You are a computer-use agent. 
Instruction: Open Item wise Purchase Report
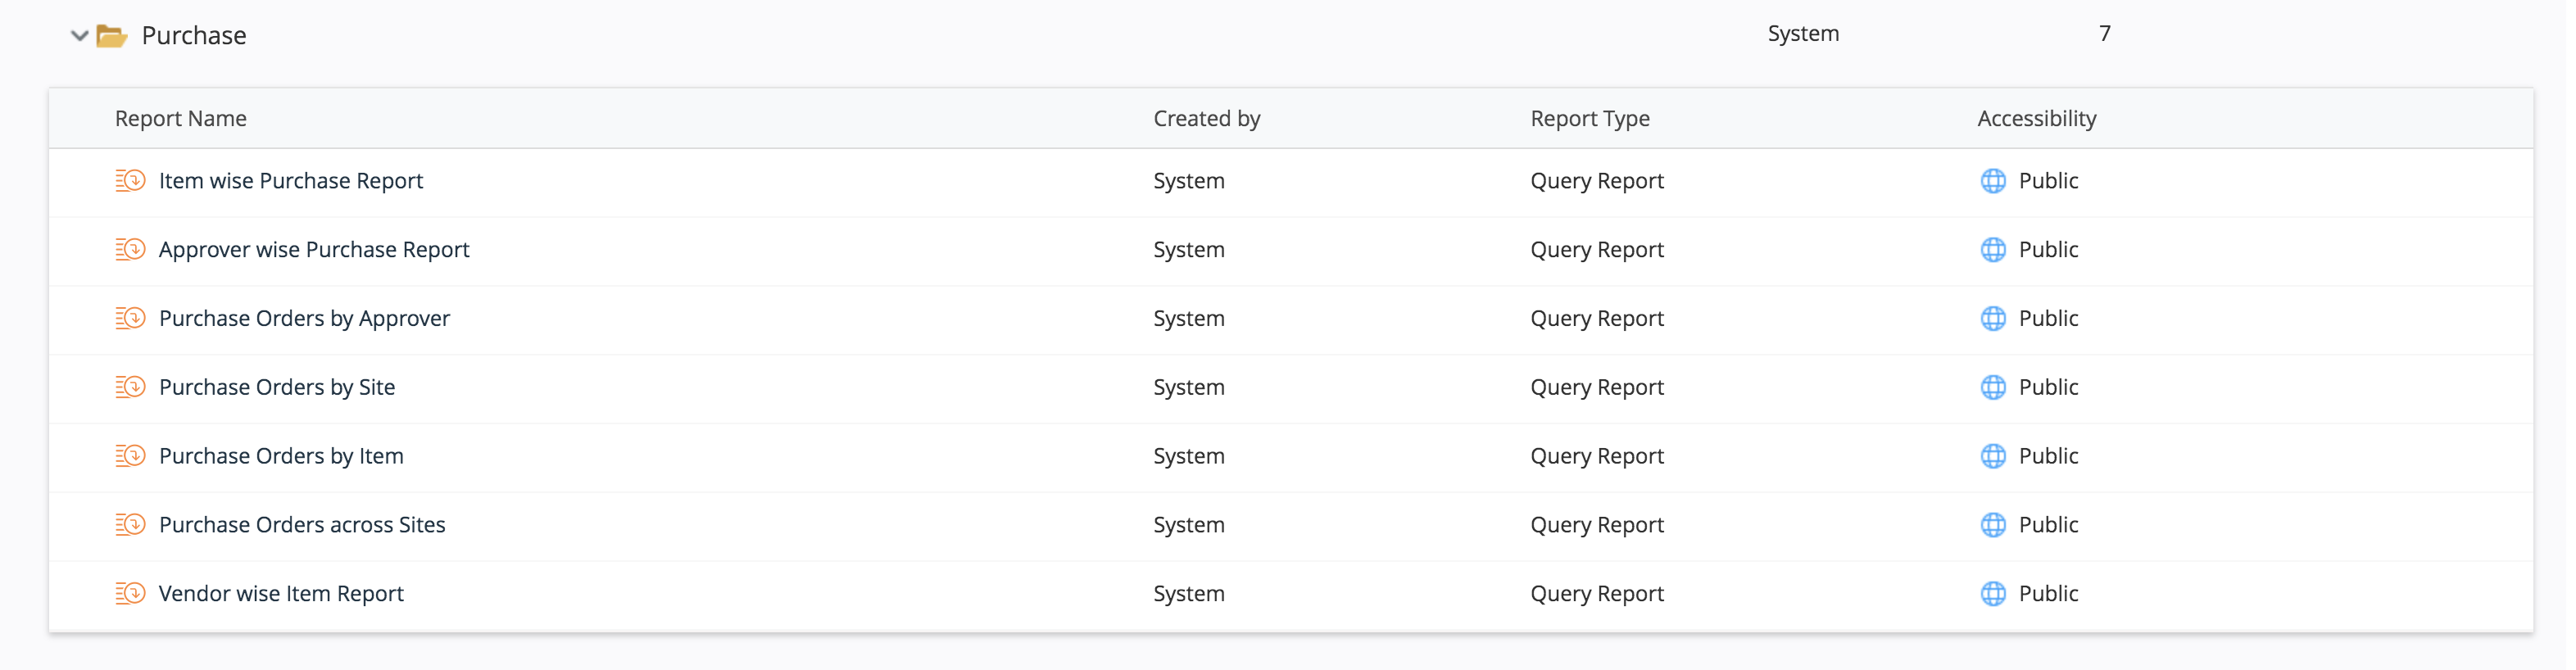290,181
